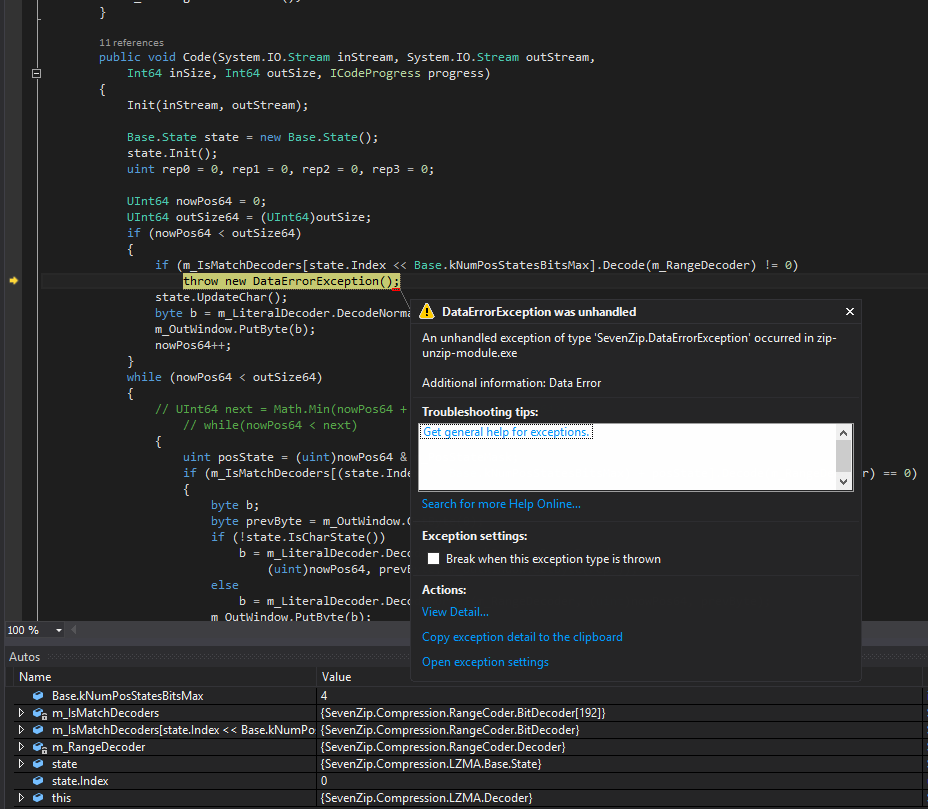Click the field icon beside Base.kNumPosStatesBitsMax

click(x=39, y=695)
